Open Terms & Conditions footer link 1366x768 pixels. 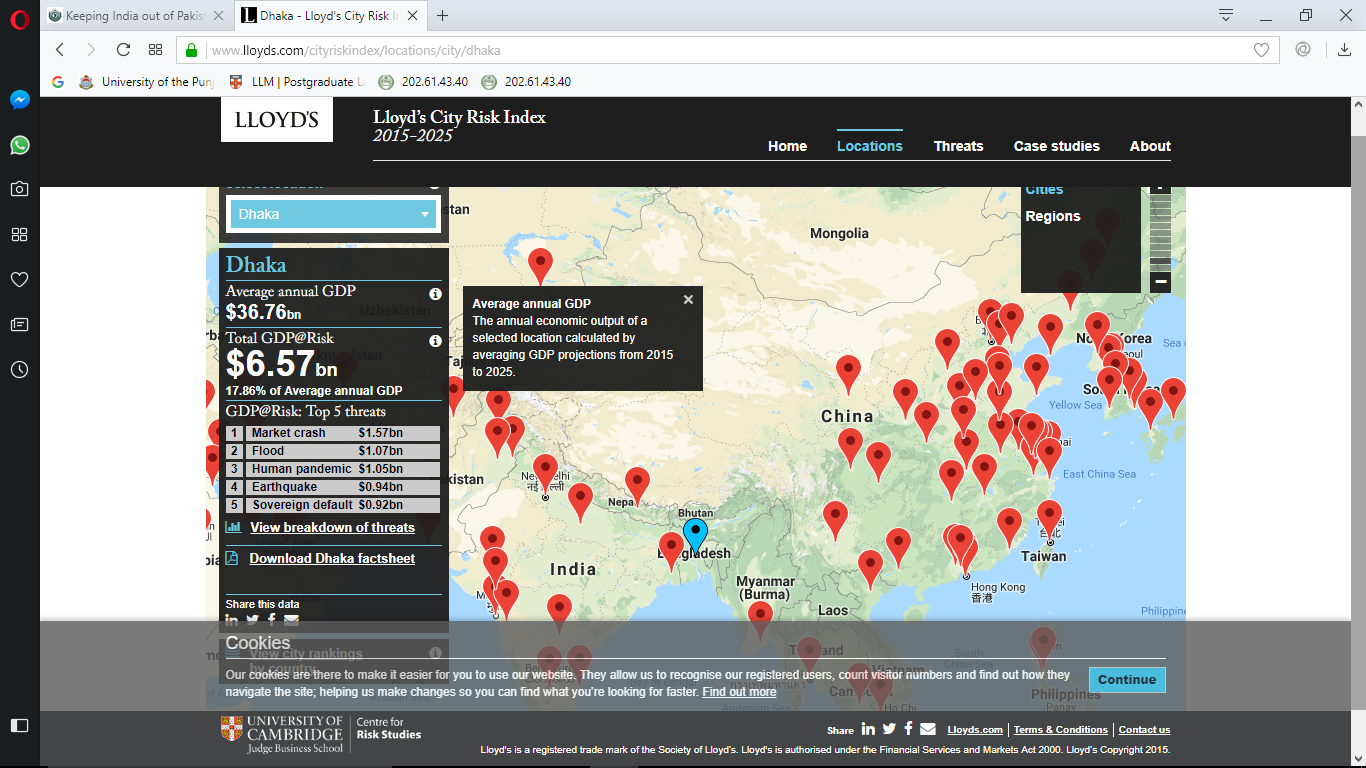[1061, 730]
